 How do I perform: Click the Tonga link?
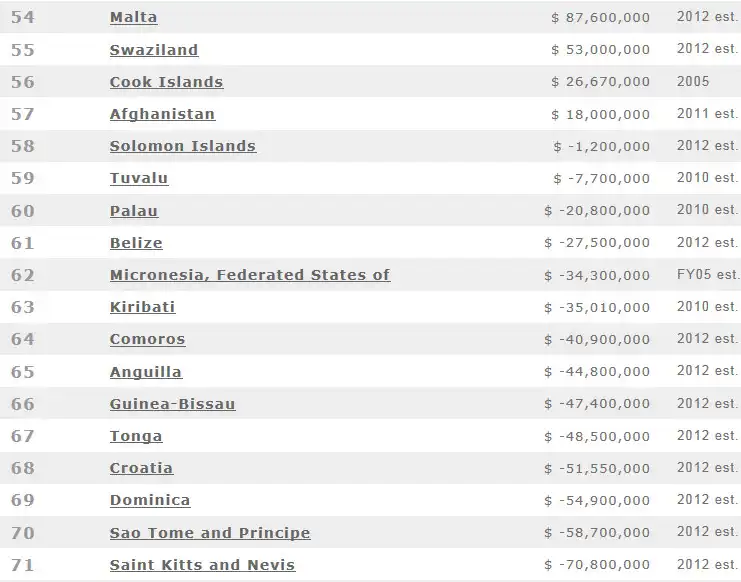click(136, 436)
